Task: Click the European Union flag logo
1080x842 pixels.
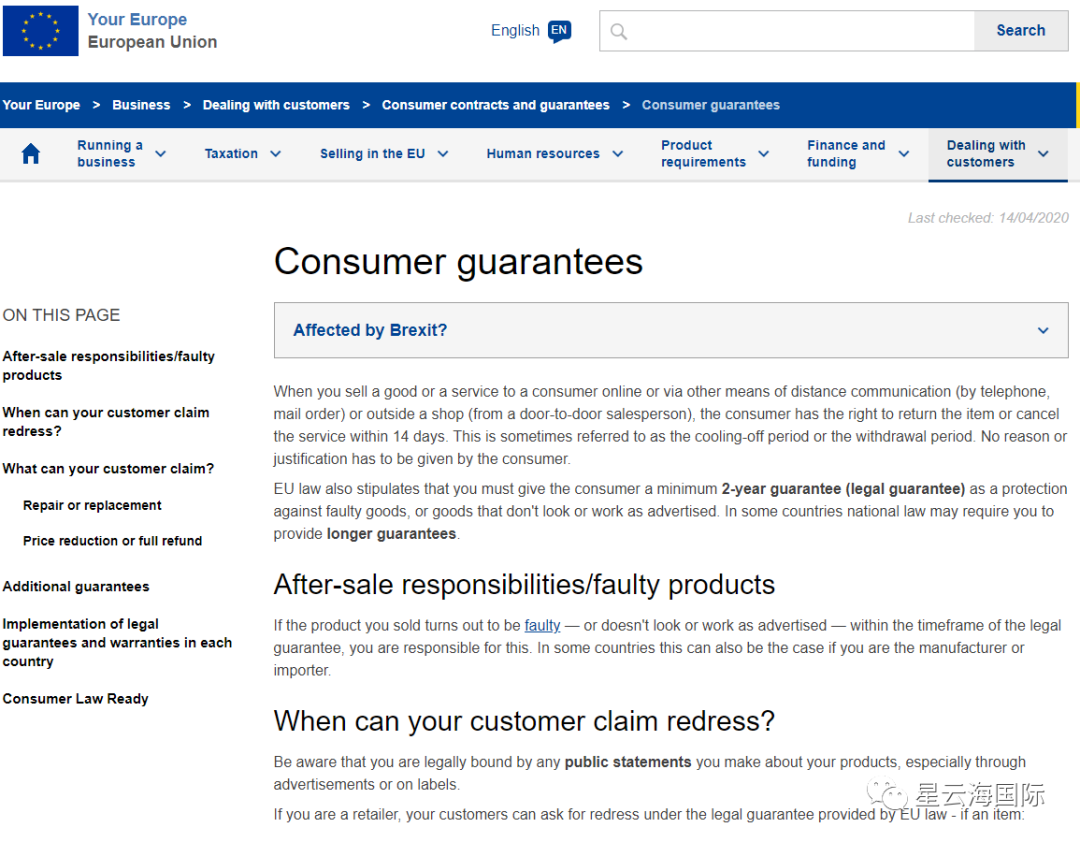Action: click(x=40, y=31)
